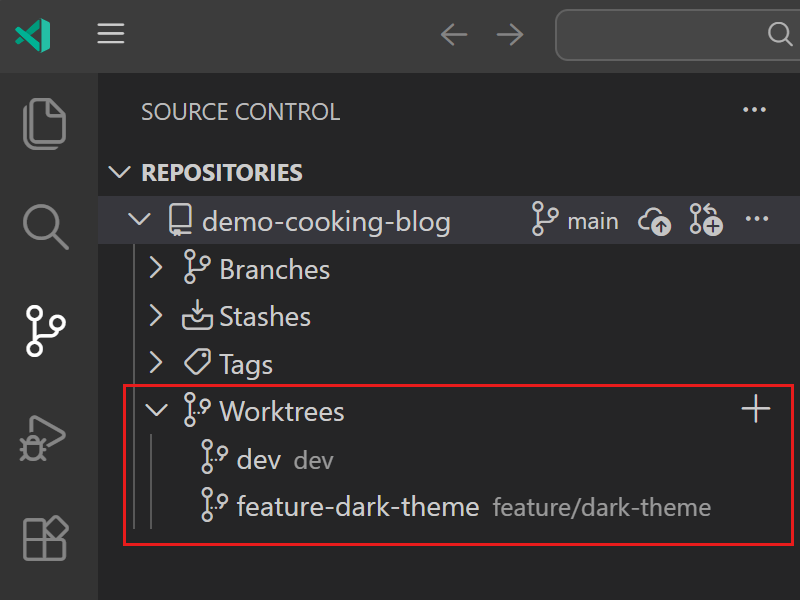Screen dimensions: 800x600
Task: Click the publish changes cloud icon
Action: (654, 221)
